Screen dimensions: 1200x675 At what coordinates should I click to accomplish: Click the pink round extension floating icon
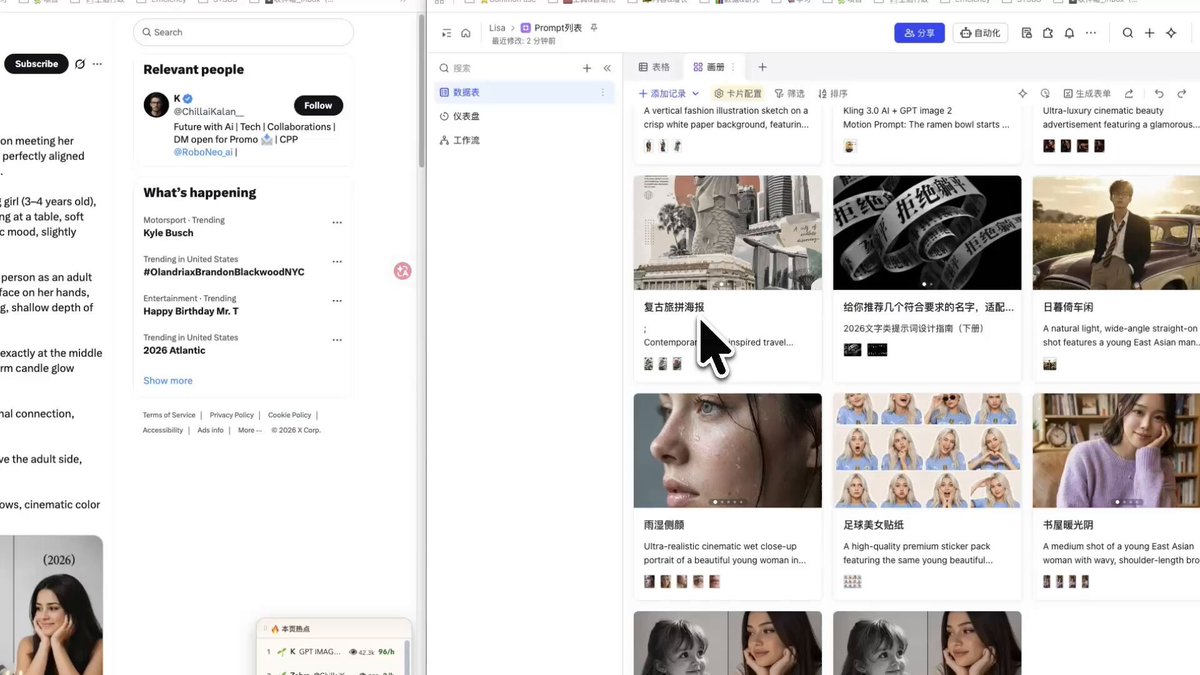click(x=402, y=271)
